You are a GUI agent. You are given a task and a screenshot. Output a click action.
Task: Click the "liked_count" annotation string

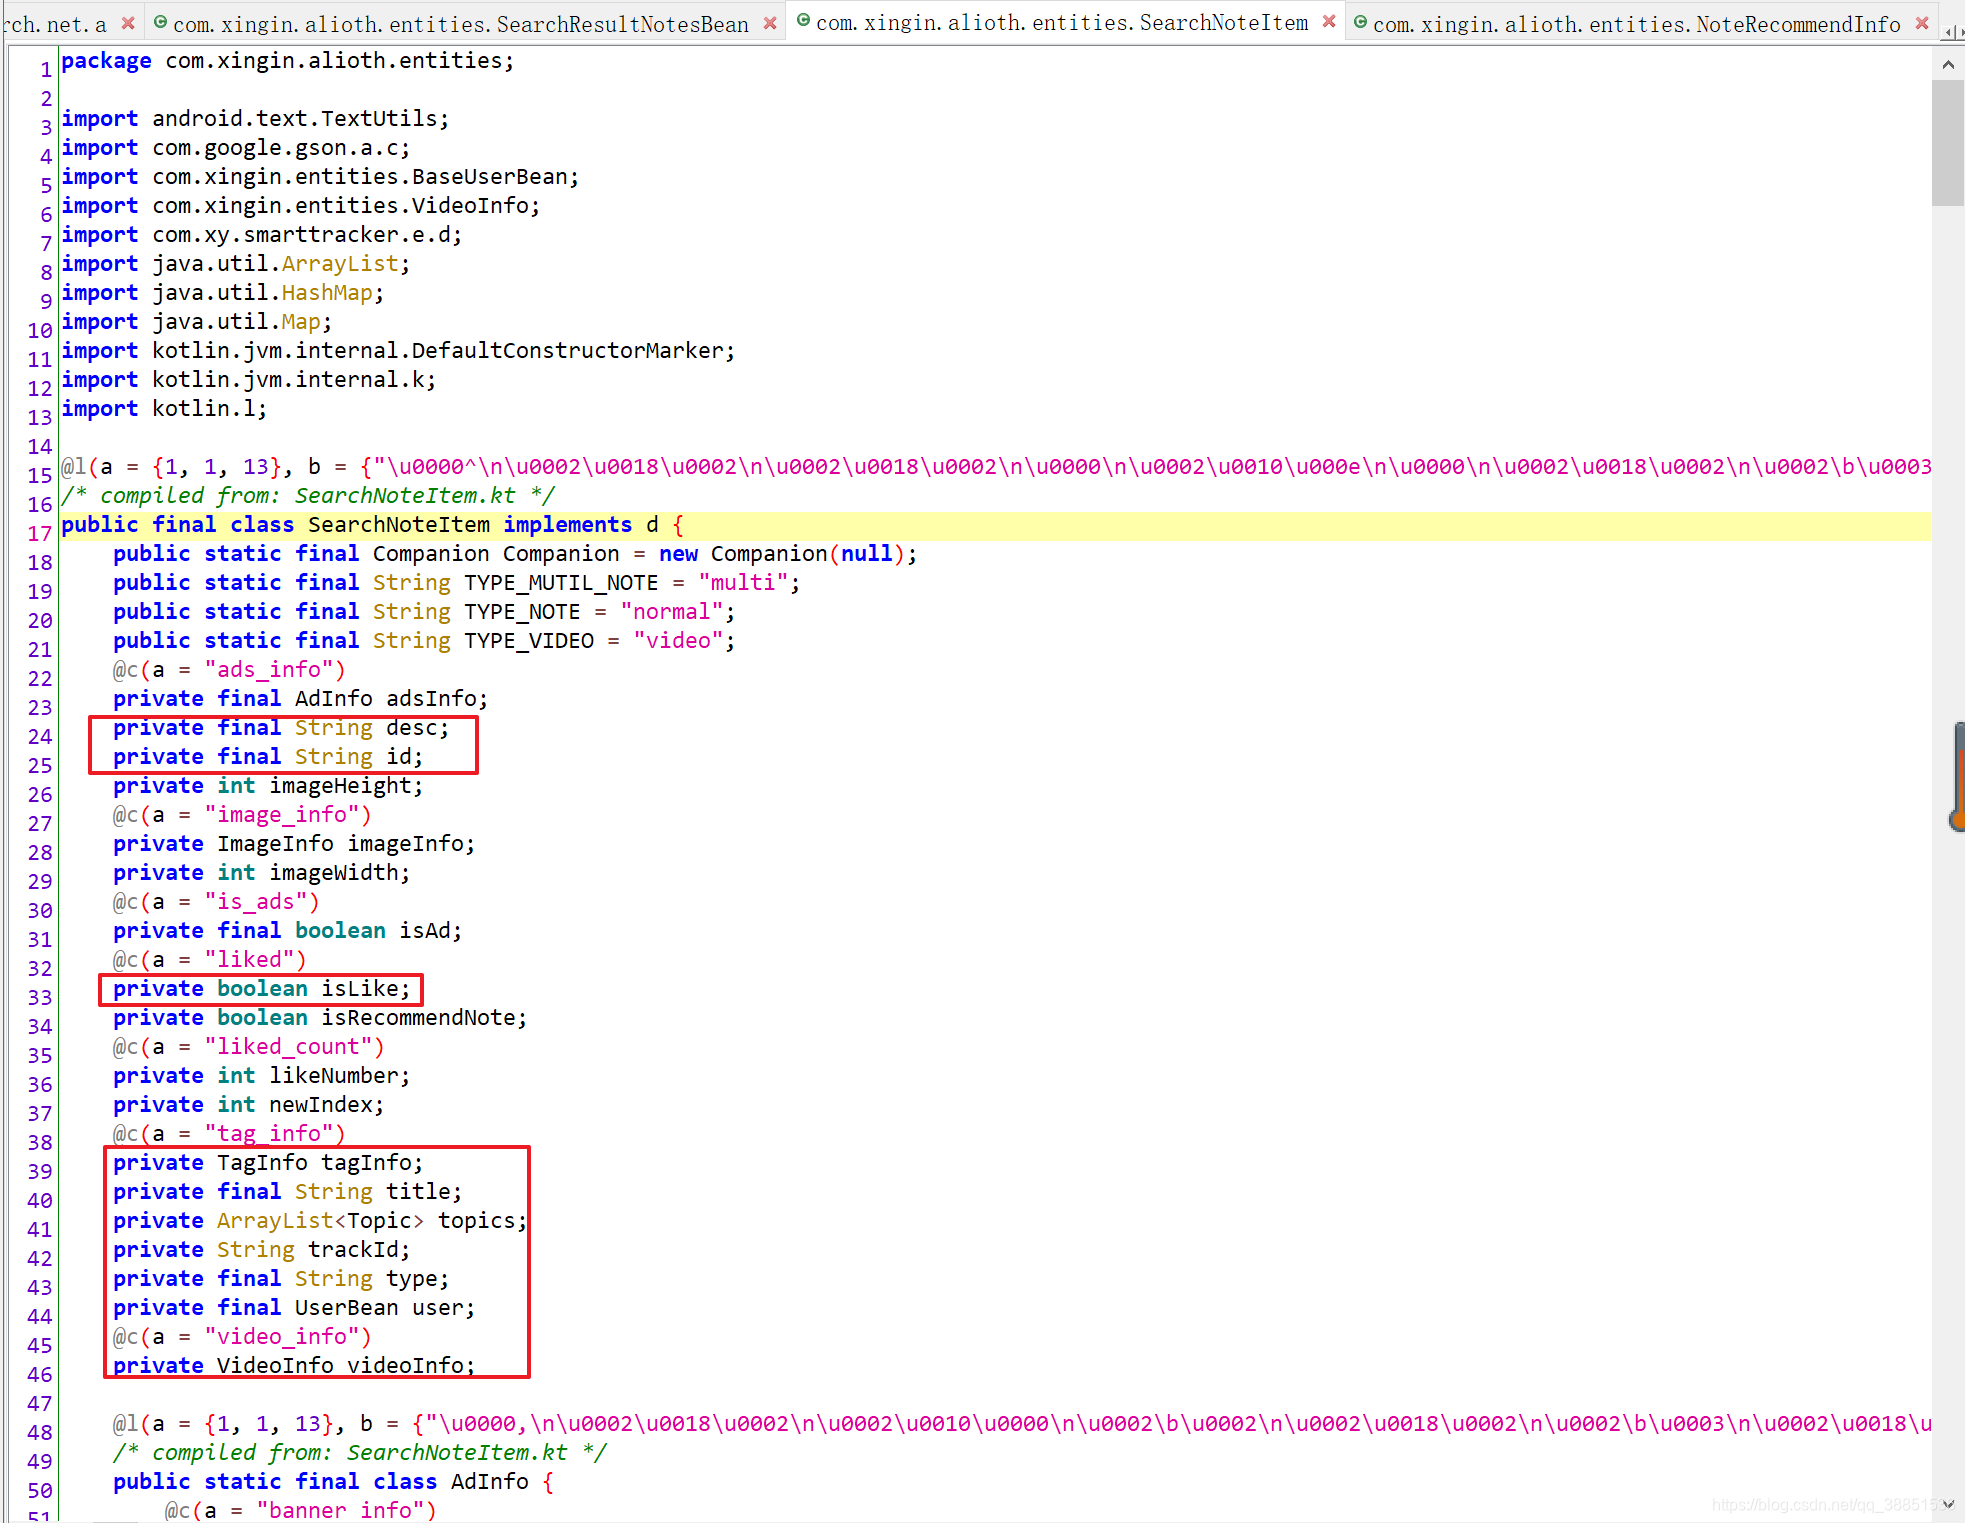(288, 1047)
